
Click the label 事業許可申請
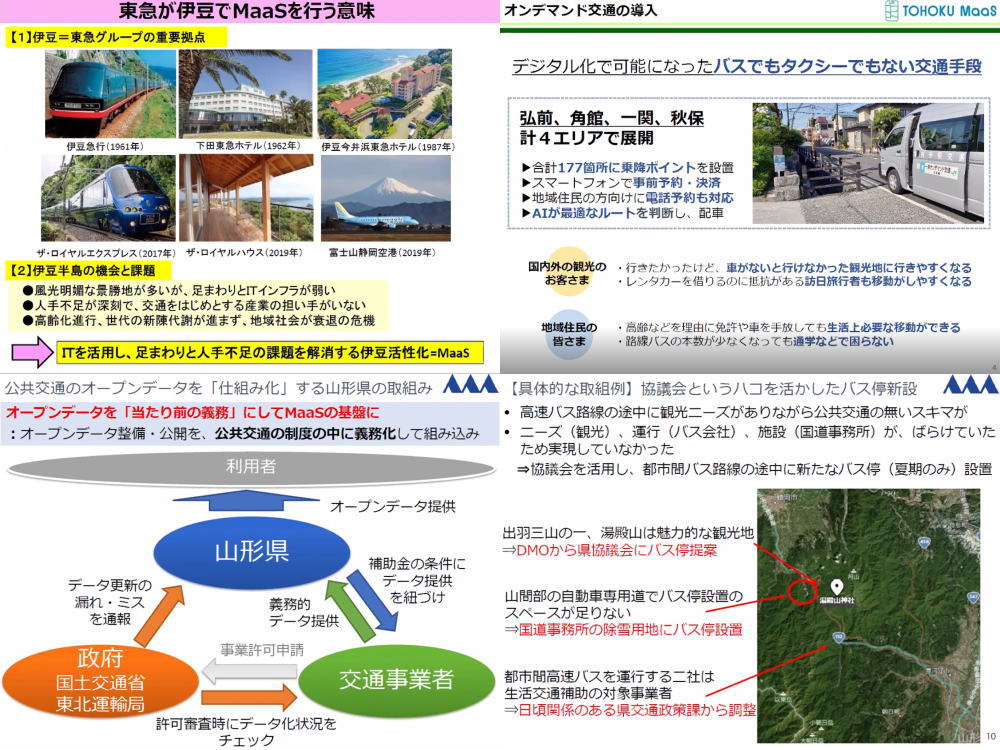(x=262, y=651)
